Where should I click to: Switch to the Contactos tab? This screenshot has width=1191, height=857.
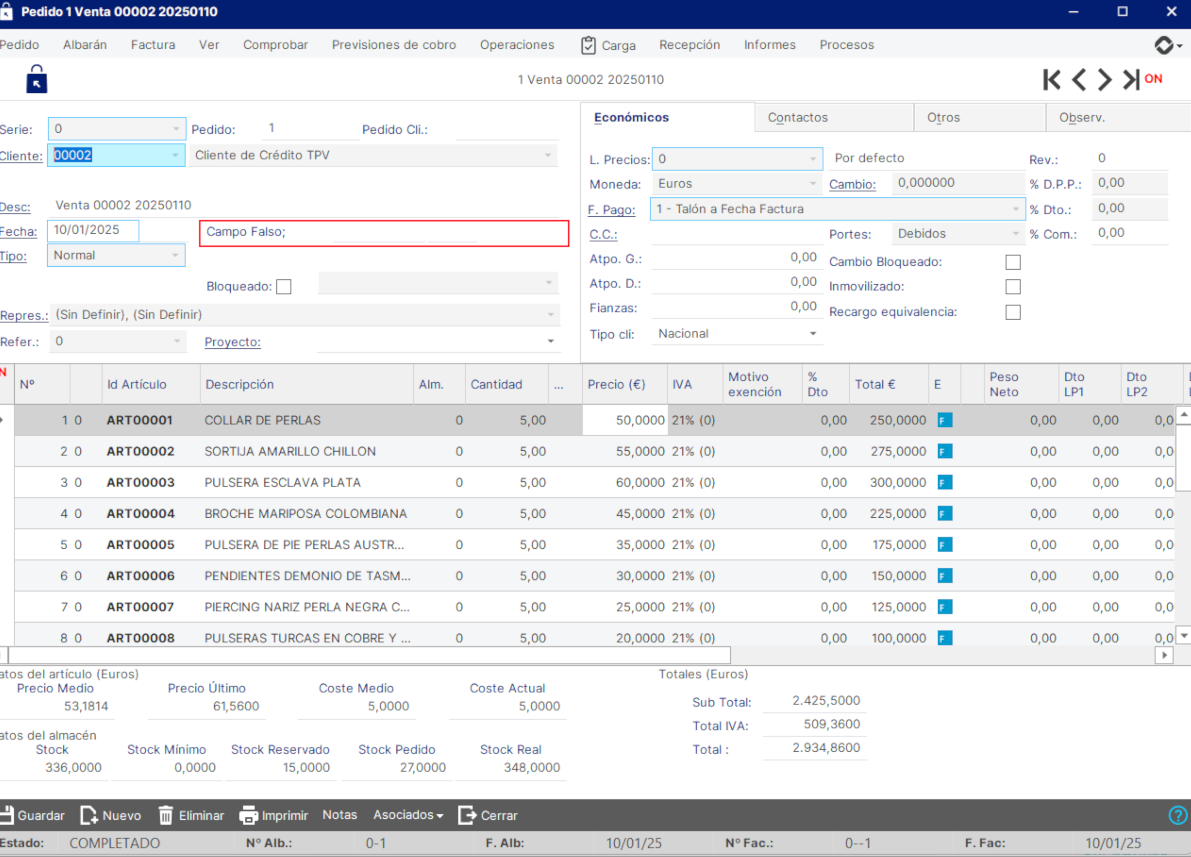click(834, 118)
